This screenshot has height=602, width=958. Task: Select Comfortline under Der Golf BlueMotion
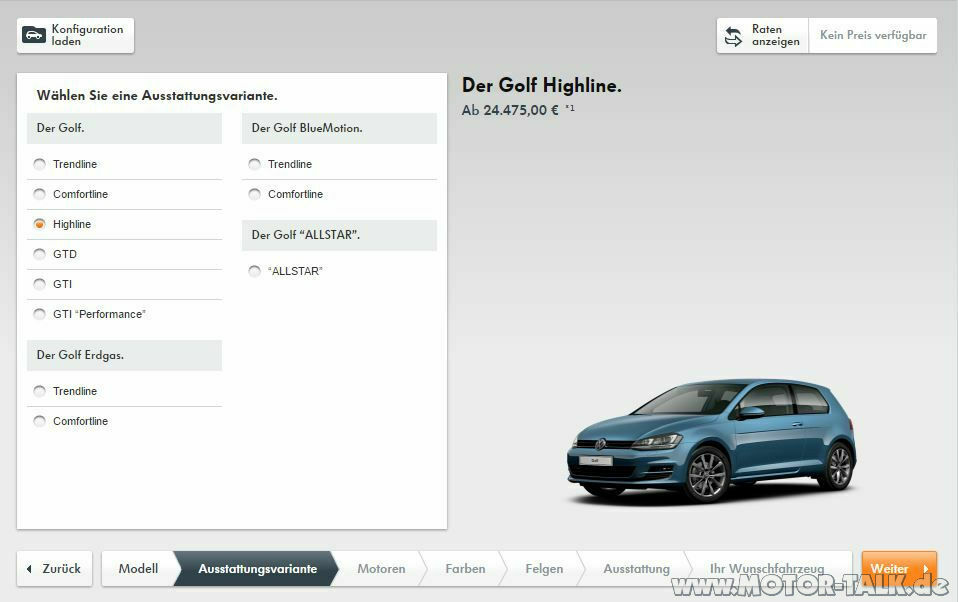pyautogui.click(x=255, y=194)
